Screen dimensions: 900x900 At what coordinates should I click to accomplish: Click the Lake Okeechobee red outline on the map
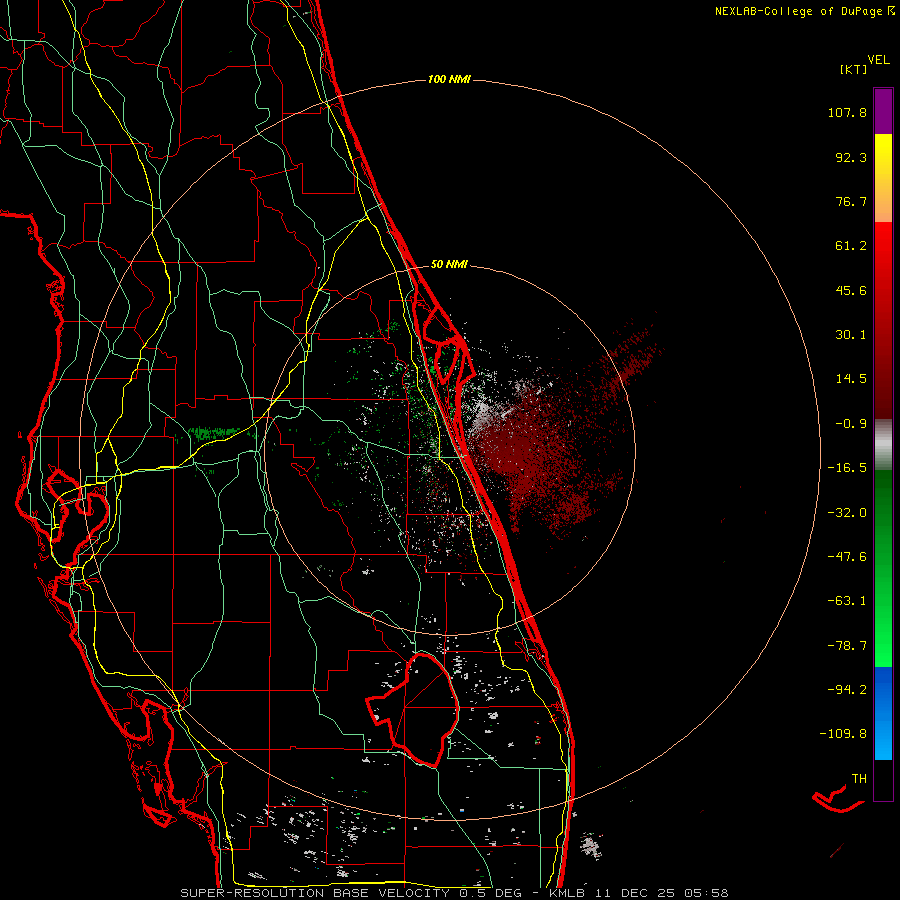coord(414,710)
